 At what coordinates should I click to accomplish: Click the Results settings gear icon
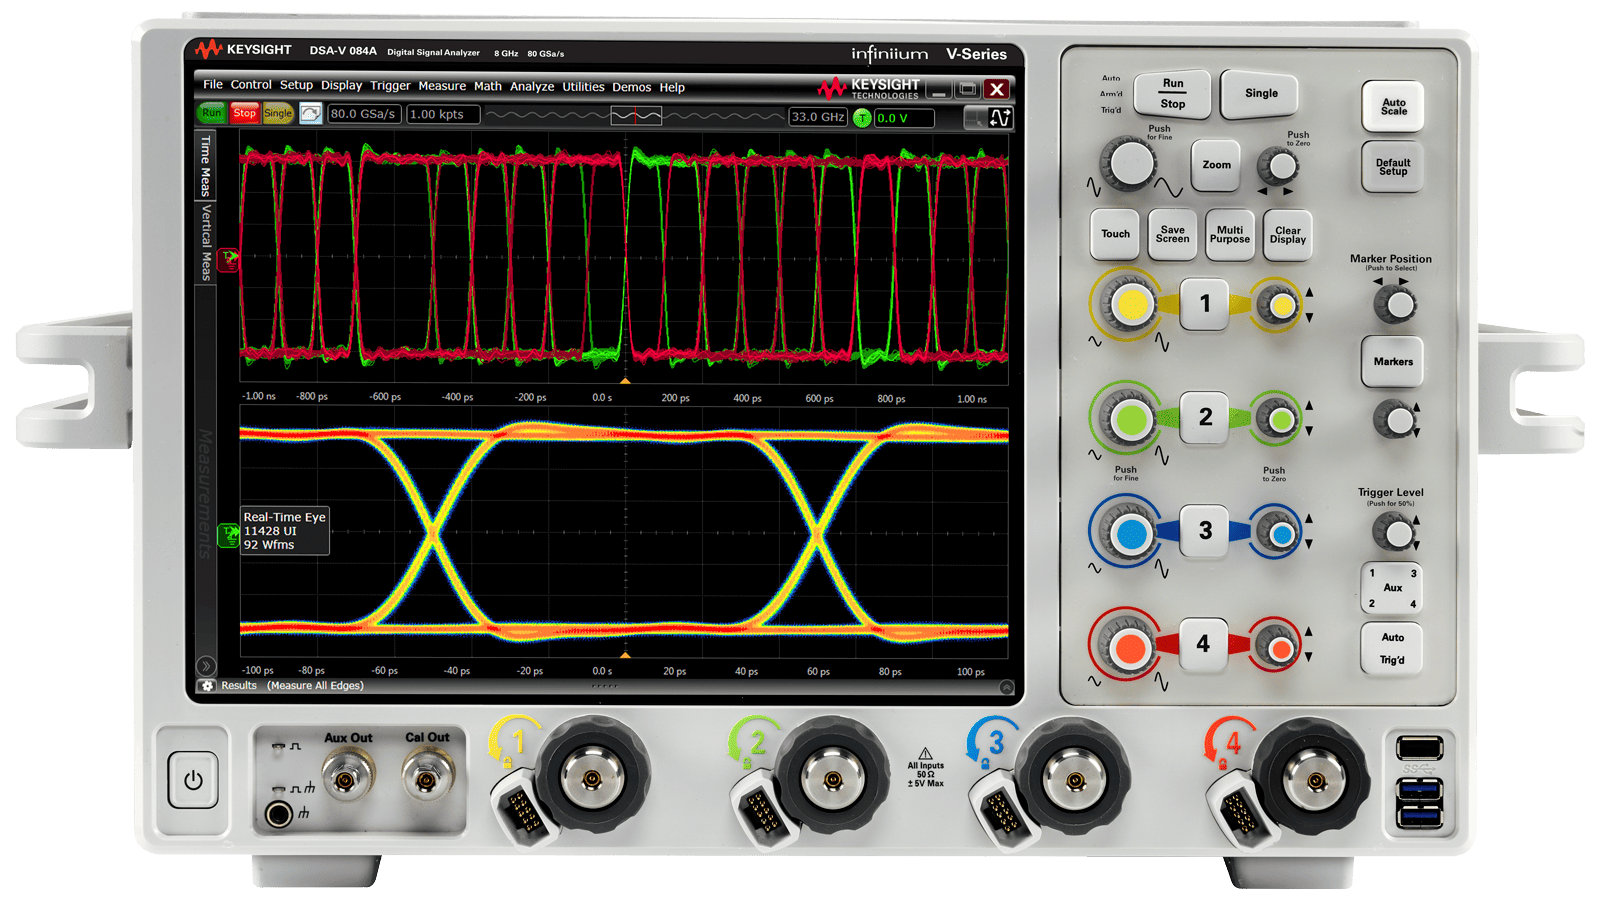point(207,686)
